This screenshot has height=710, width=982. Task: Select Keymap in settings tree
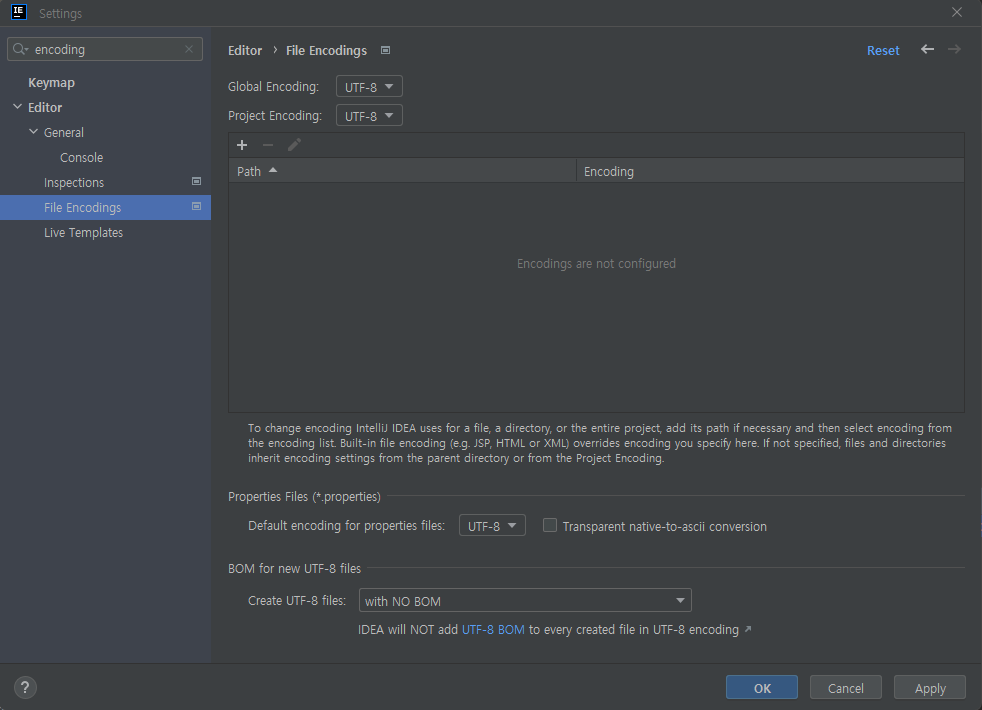pyautogui.click(x=51, y=83)
